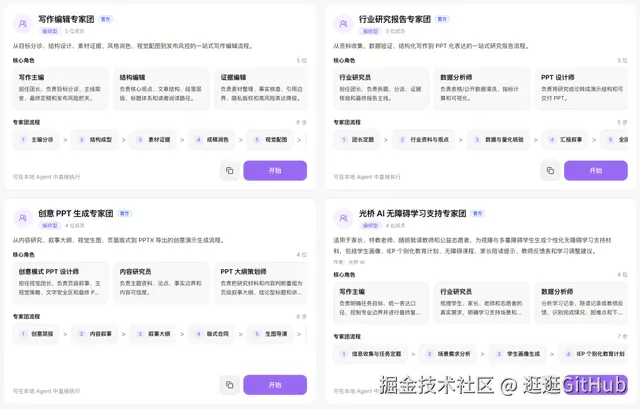Click workflow step 2 场景需求分析
The height and width of the screenshot is (409, 640).
point(448,354)
